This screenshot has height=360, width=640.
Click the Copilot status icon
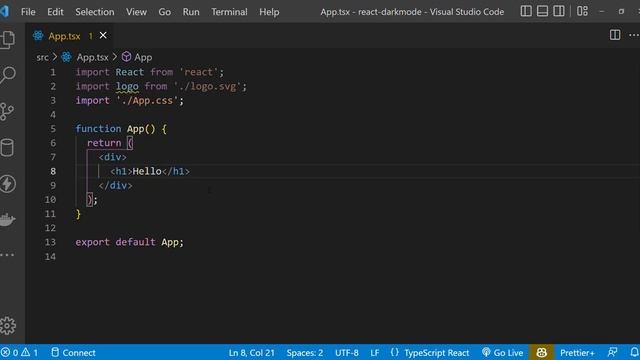tap(542, 353)
